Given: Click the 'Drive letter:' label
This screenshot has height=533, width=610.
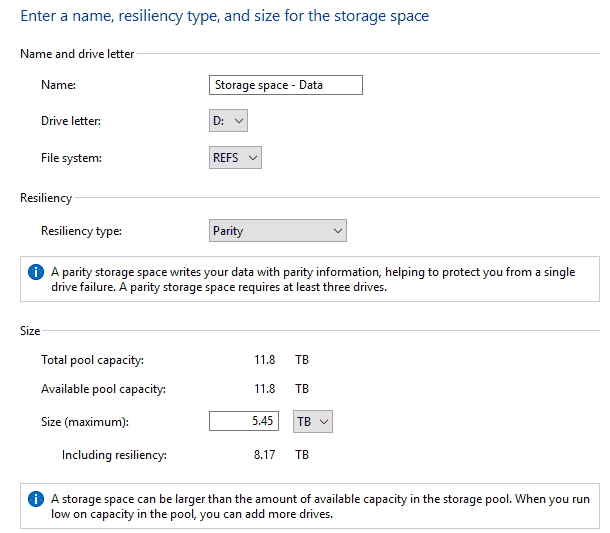Looking at the screenshot, I should coord(71,121).
